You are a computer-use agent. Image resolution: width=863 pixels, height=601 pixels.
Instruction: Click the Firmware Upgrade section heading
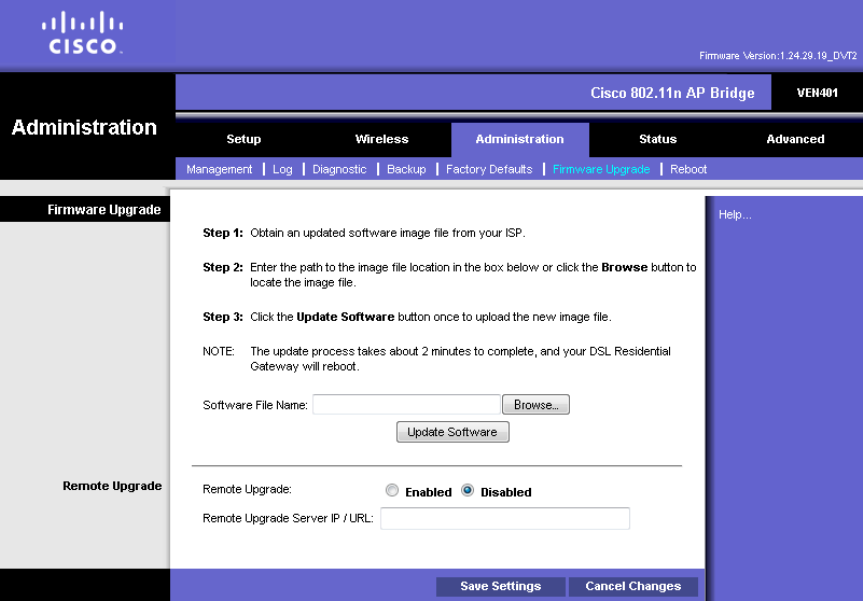104,210
